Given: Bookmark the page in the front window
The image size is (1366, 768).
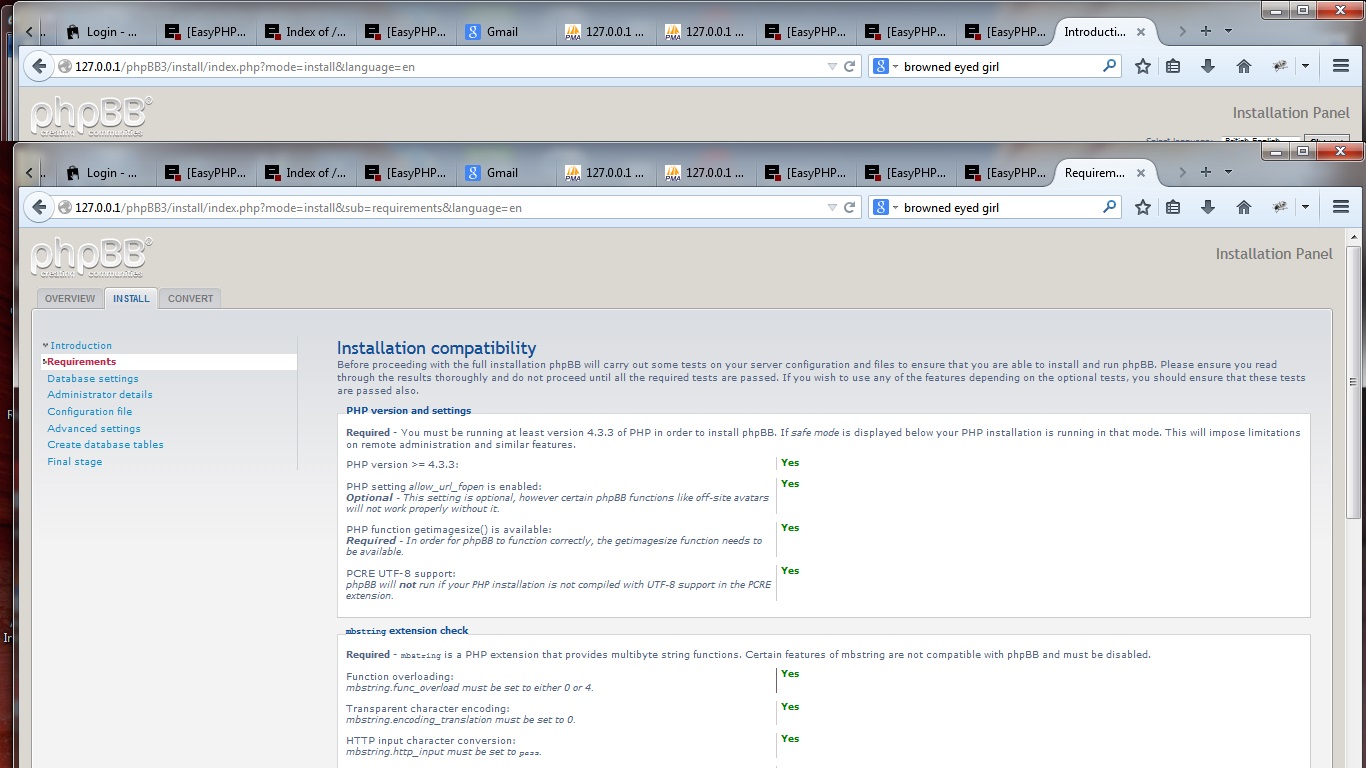Looking at the screenshot, I should click(x=1143, y=207).
